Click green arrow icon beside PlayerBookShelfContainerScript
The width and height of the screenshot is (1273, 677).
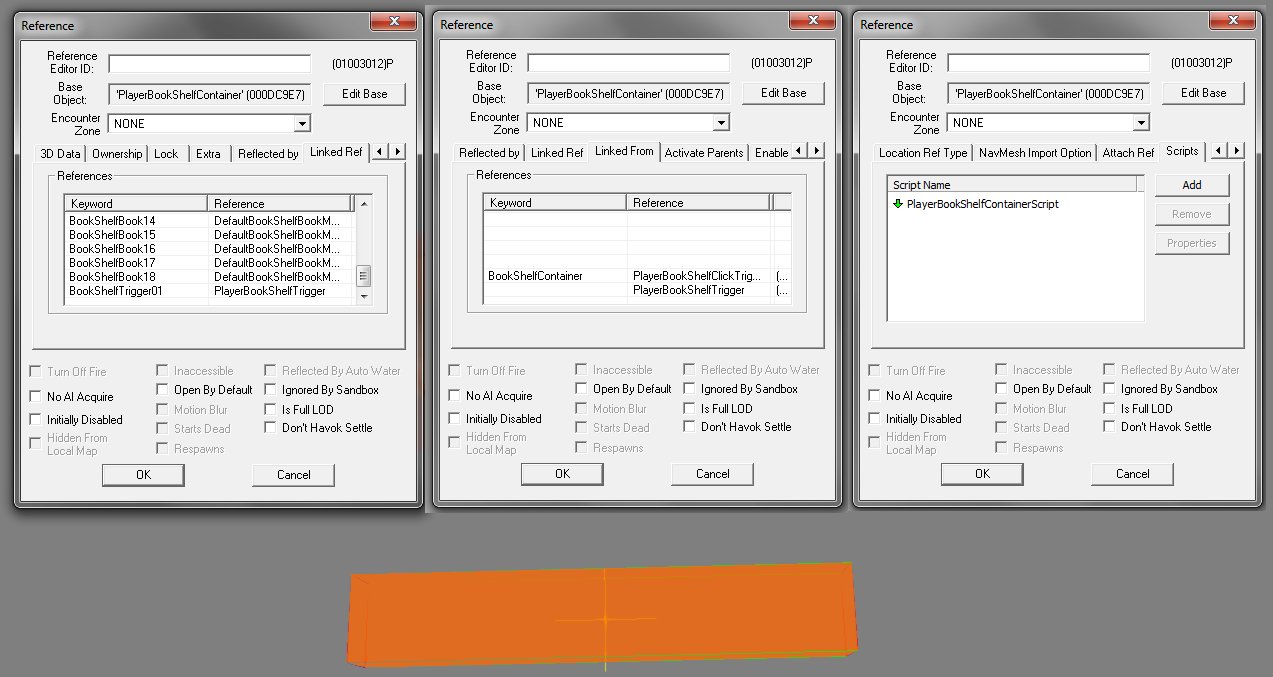point(897,203)
